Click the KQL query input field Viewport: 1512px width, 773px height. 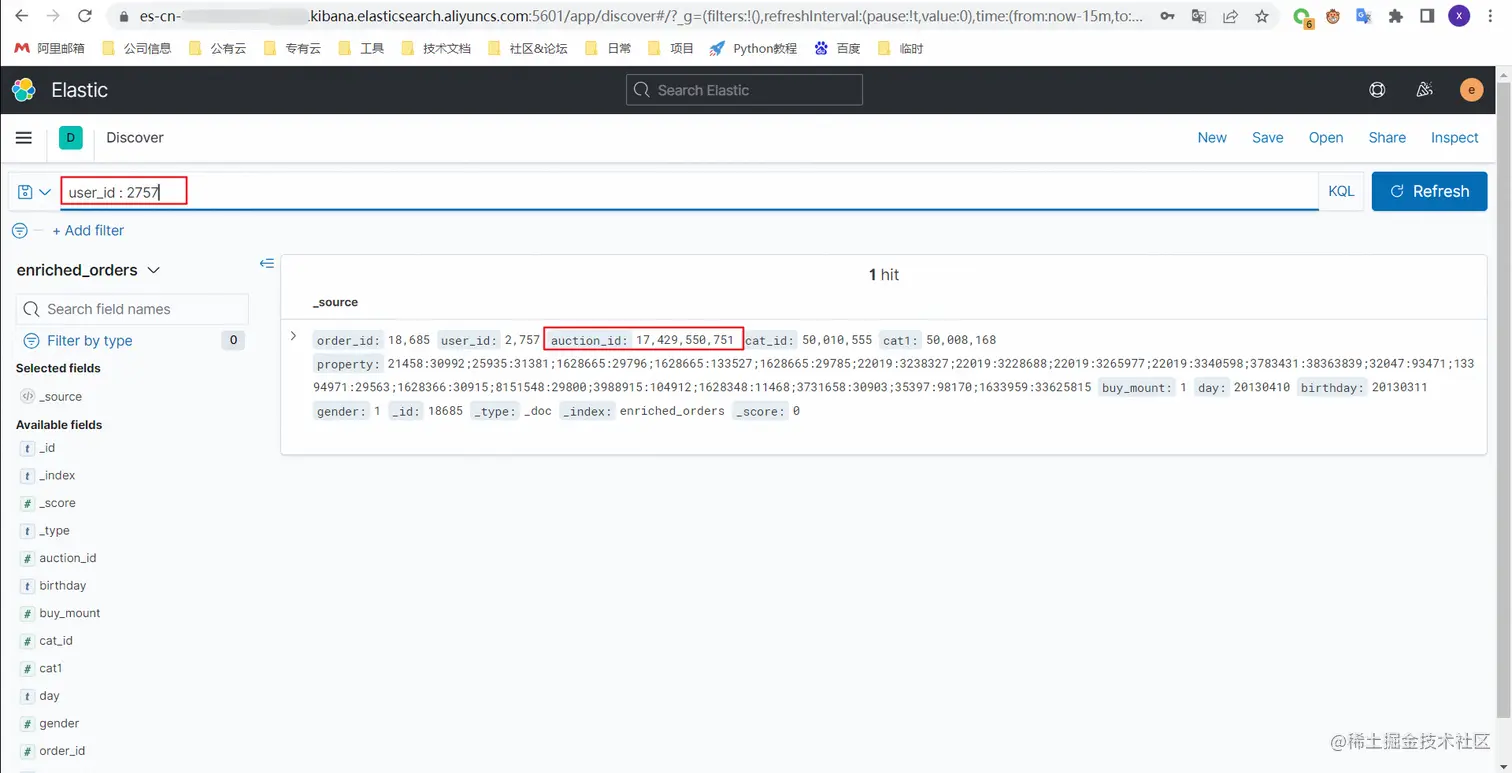pyautogui.click(x=688, y=192)
